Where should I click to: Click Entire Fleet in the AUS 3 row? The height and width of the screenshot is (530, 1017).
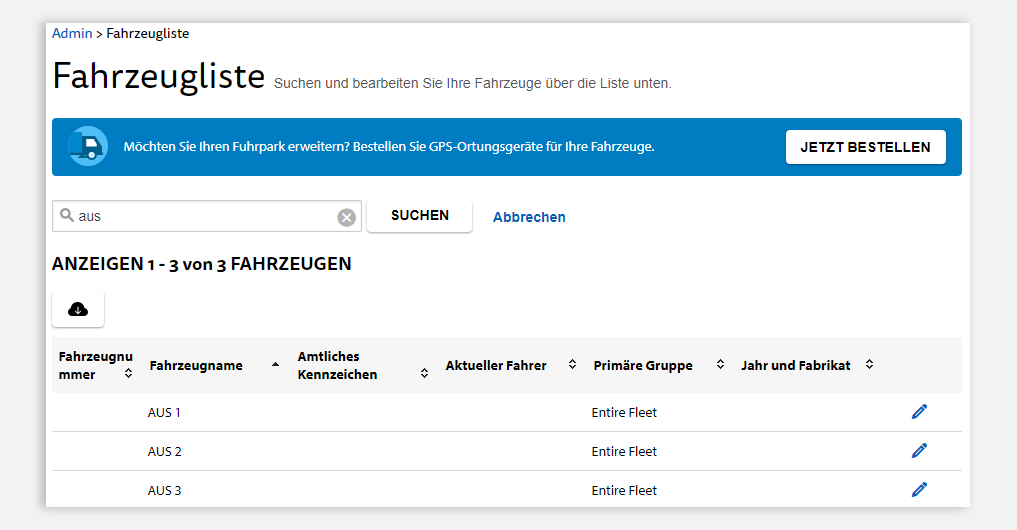pos(624,490)
